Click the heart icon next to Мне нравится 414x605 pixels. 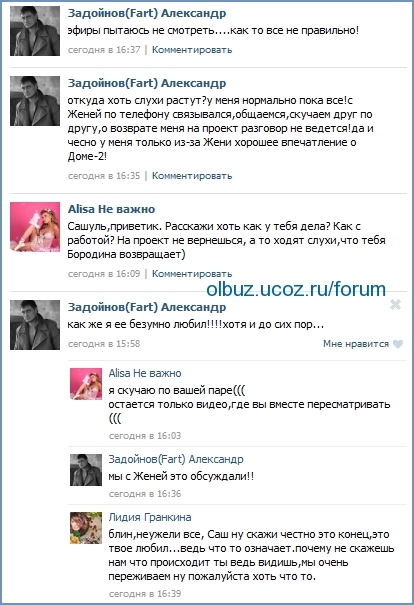click(x=398, y=344)
